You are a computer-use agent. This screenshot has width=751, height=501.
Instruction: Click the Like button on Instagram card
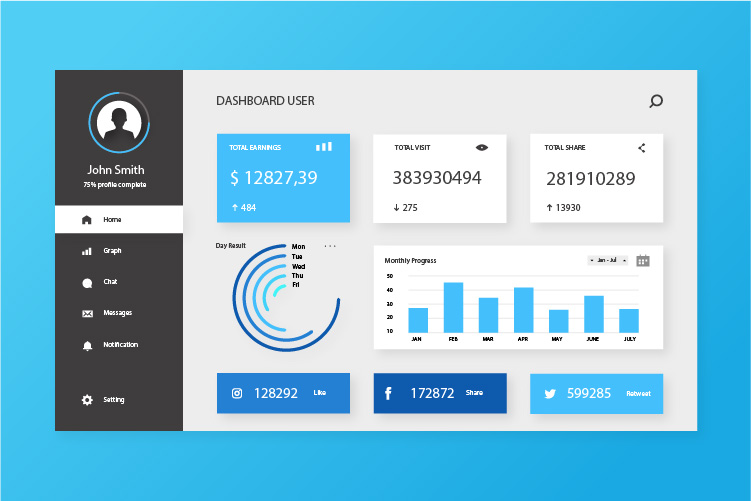[320, 393]
